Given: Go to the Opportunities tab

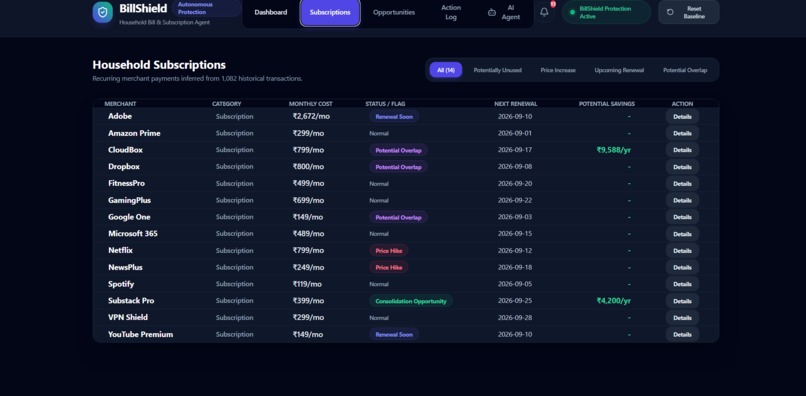Looking at the screenshot, I should (394, 12).
